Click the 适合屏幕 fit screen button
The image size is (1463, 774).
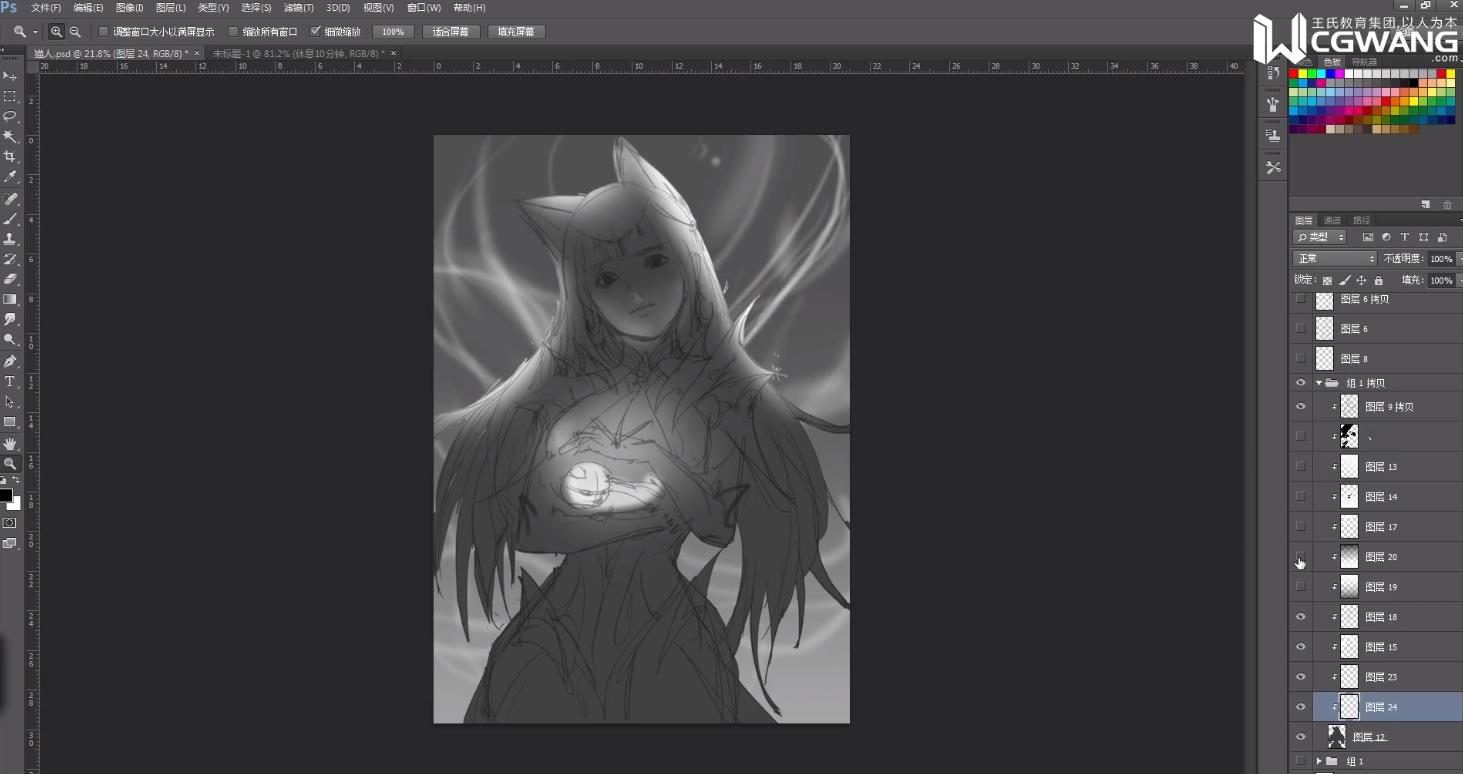[x=451, y=32]
